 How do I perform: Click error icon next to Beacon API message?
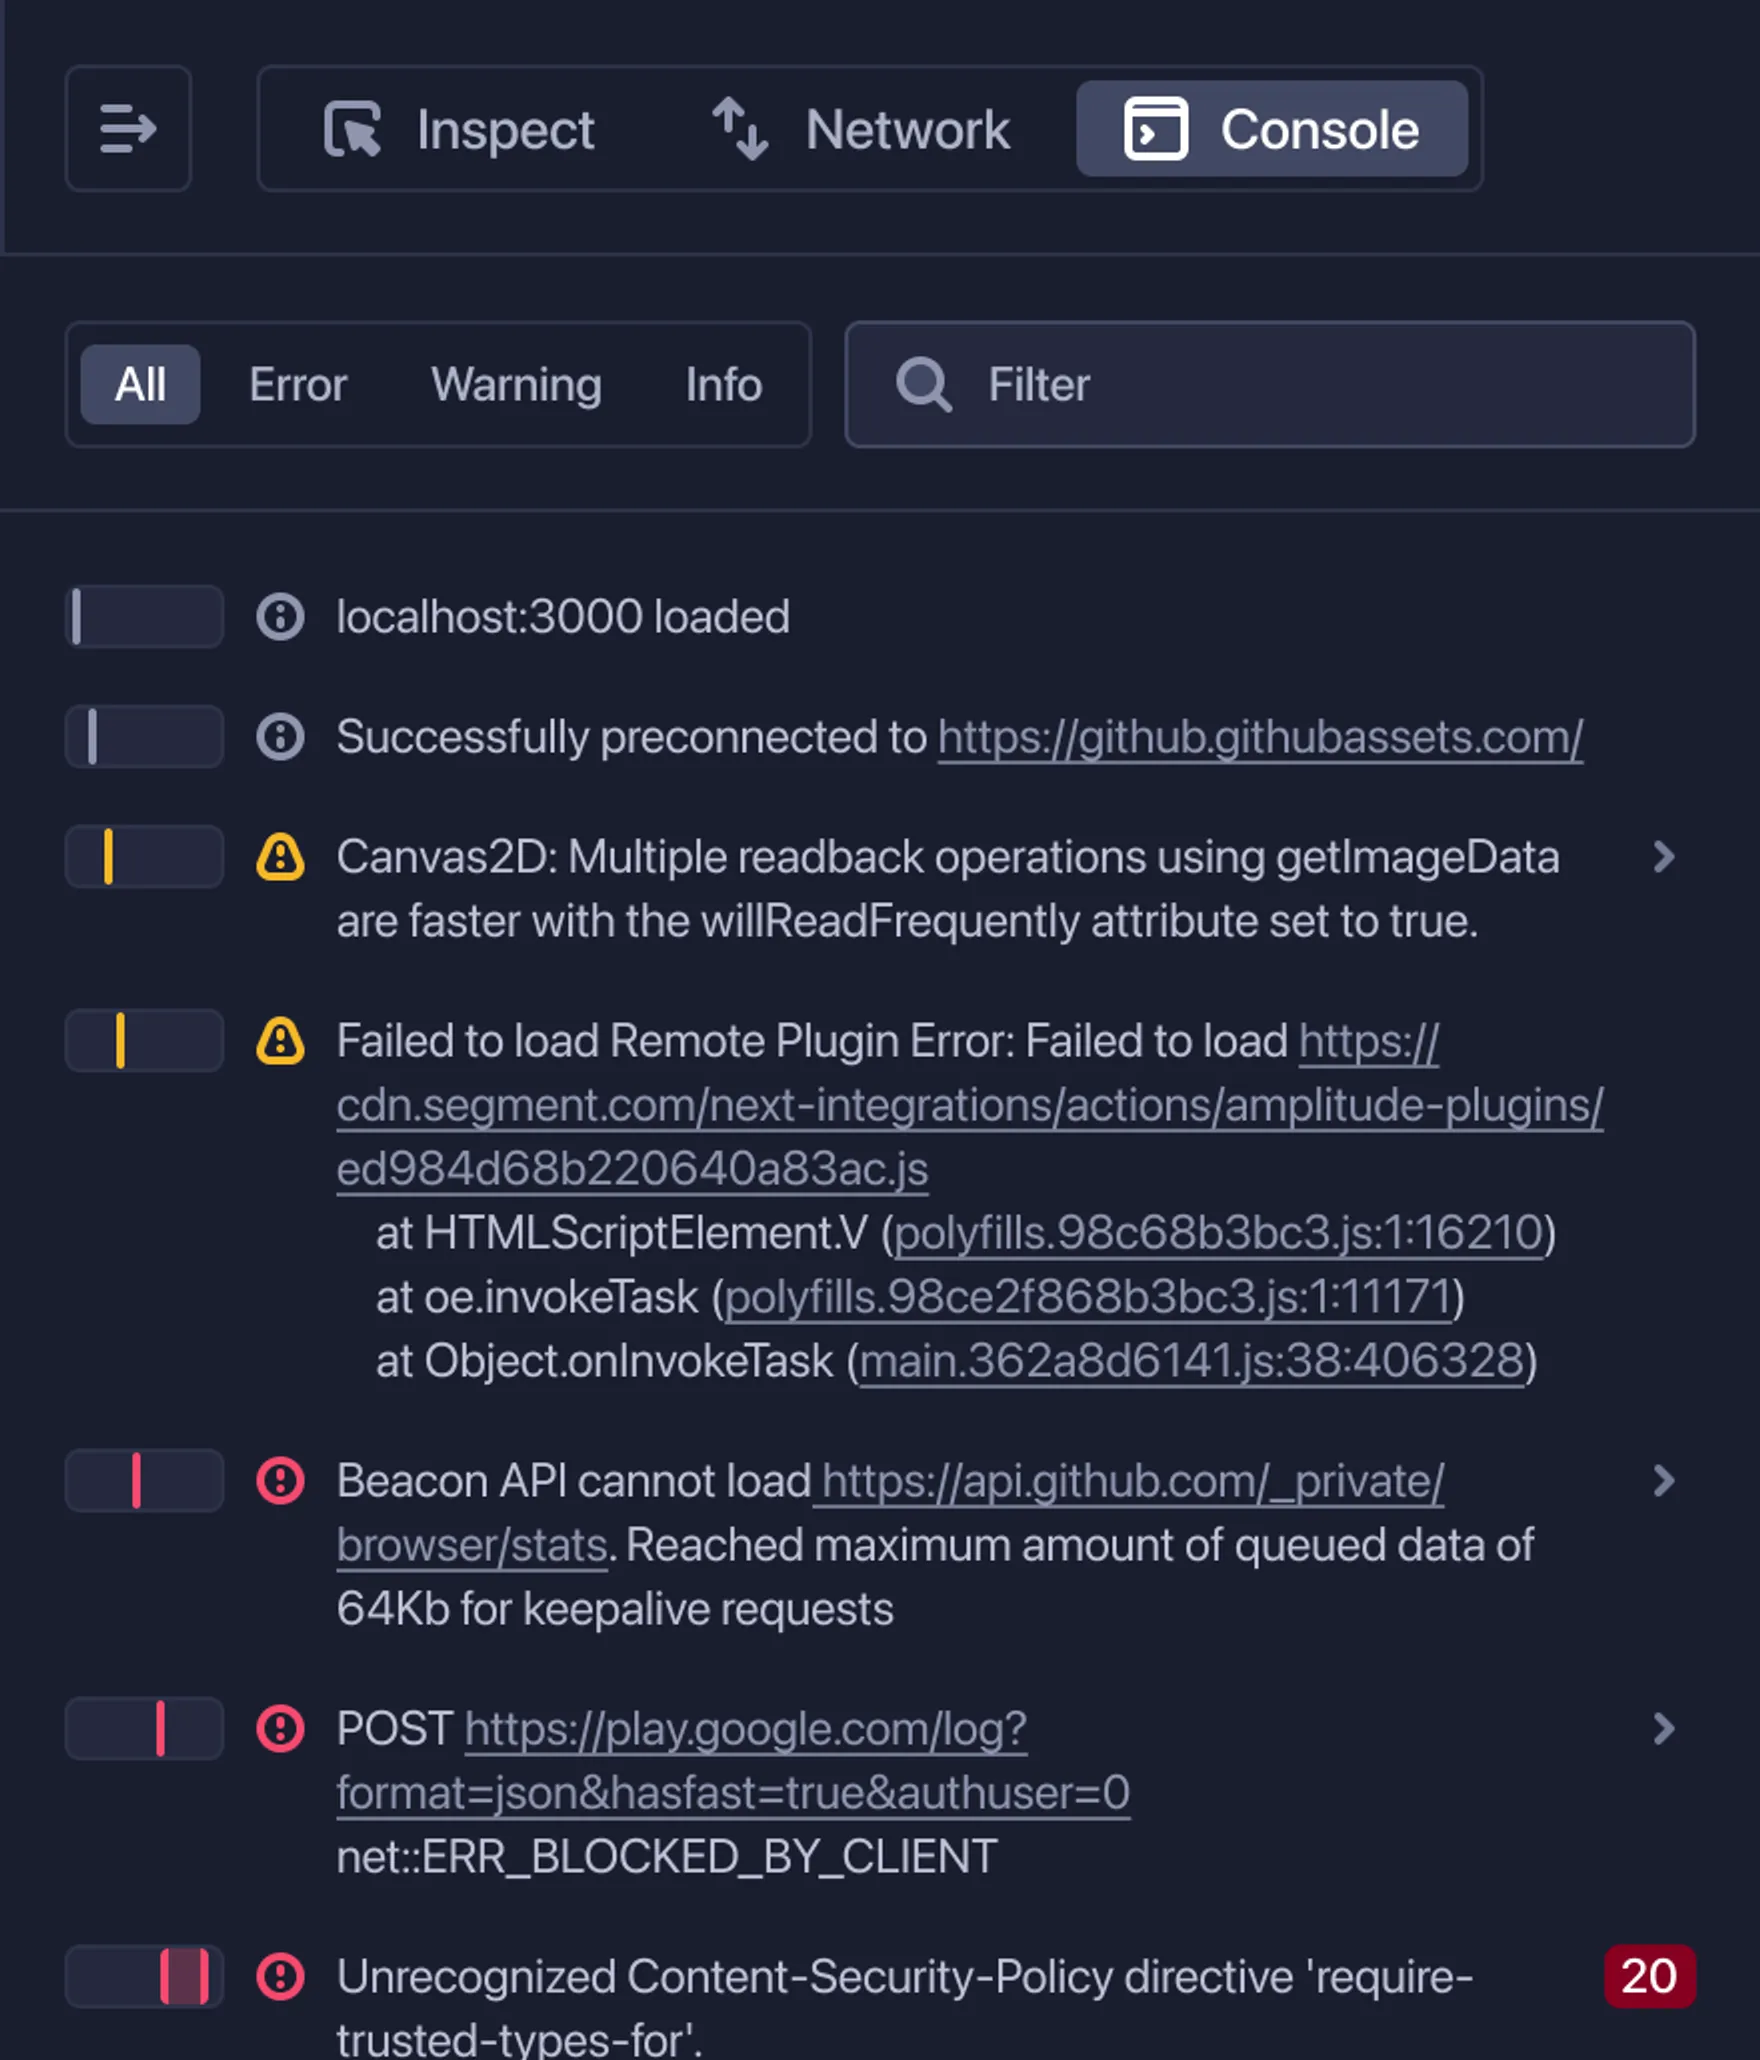[x=280, y=1481]
